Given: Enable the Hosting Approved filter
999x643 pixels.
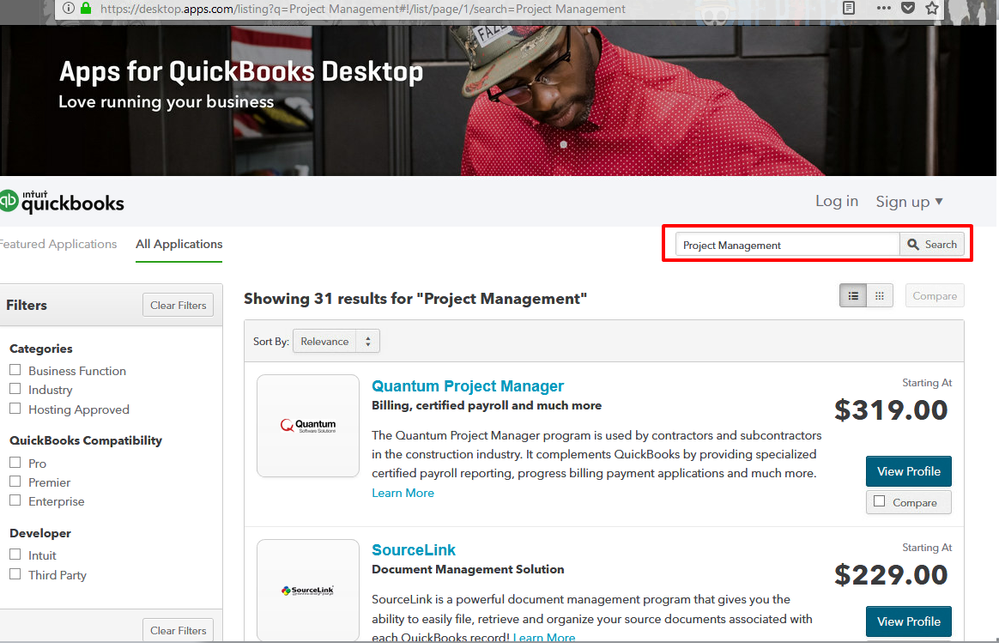Looking at the screenshot, I should 15,408.
